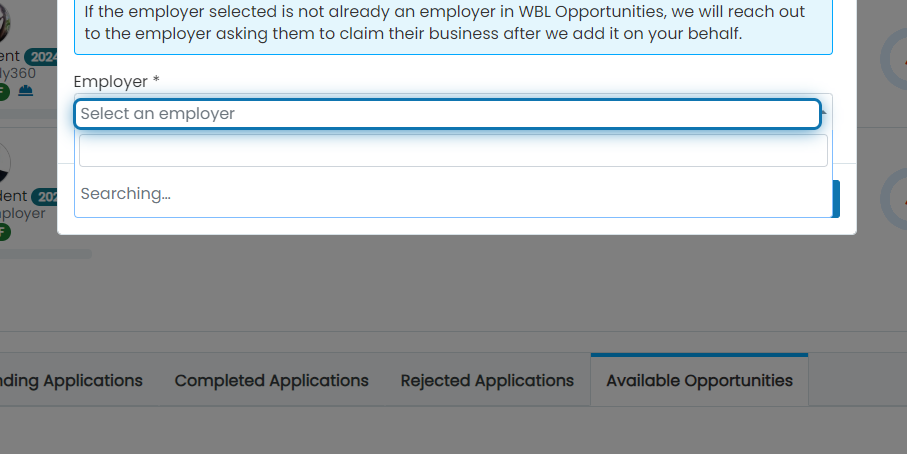Click the gray progress bar under second student
907x454 pixels.
(x=46, y=254)
